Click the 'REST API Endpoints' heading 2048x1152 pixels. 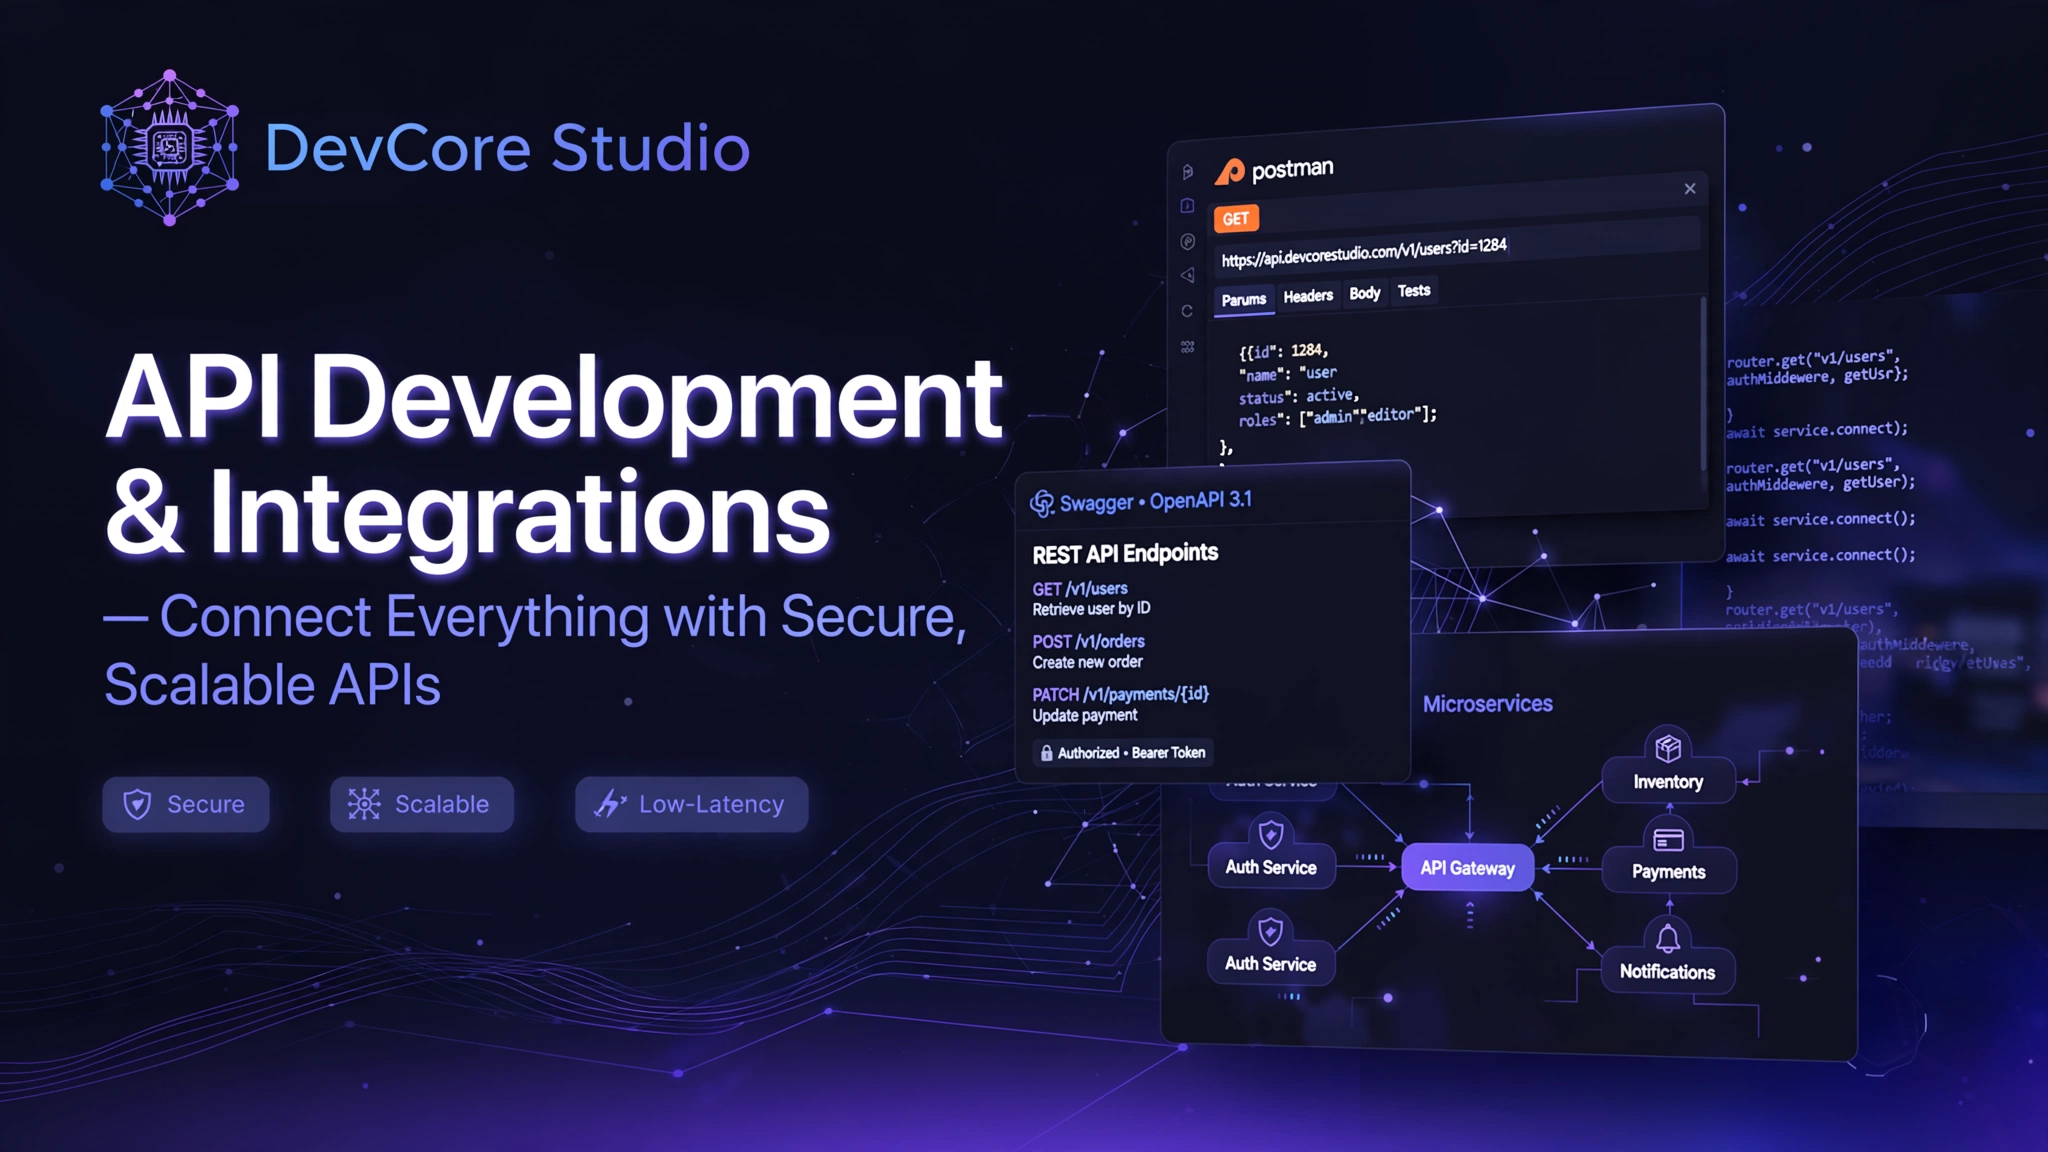tap(1125, 553)
